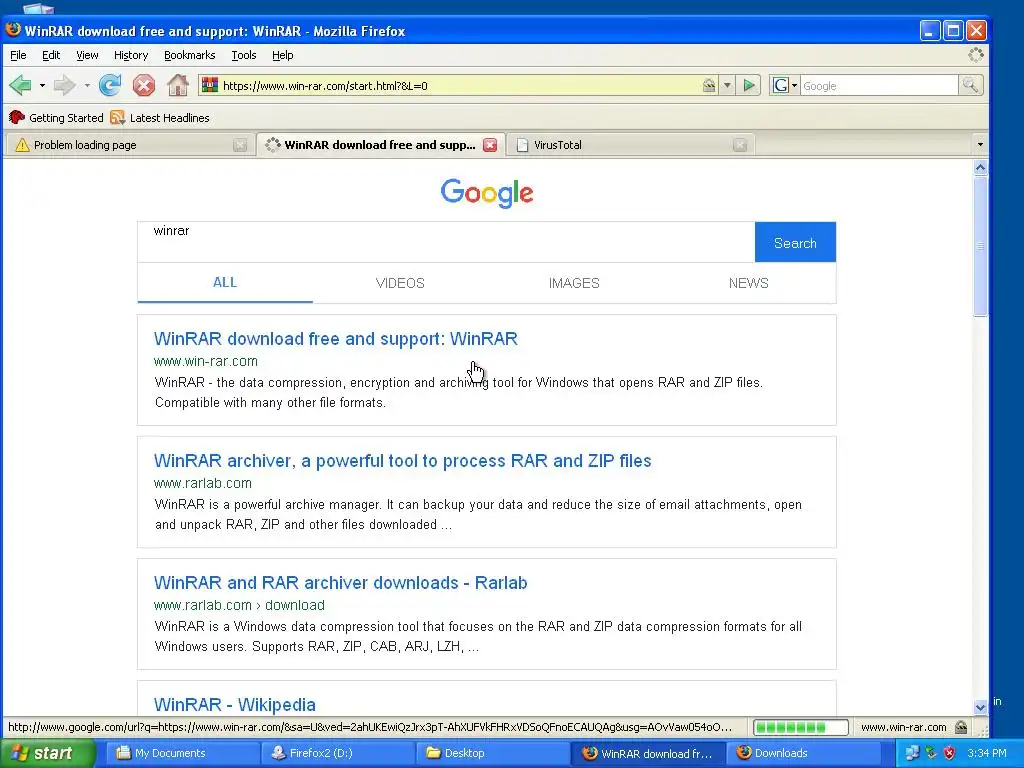
Task: Open the File menu
Action: 18,55
